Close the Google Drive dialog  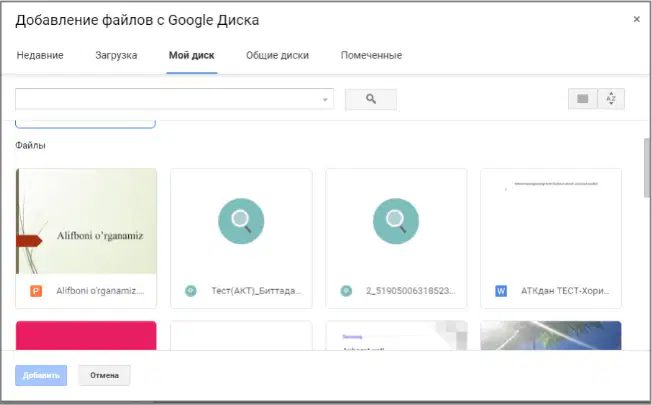636,19
